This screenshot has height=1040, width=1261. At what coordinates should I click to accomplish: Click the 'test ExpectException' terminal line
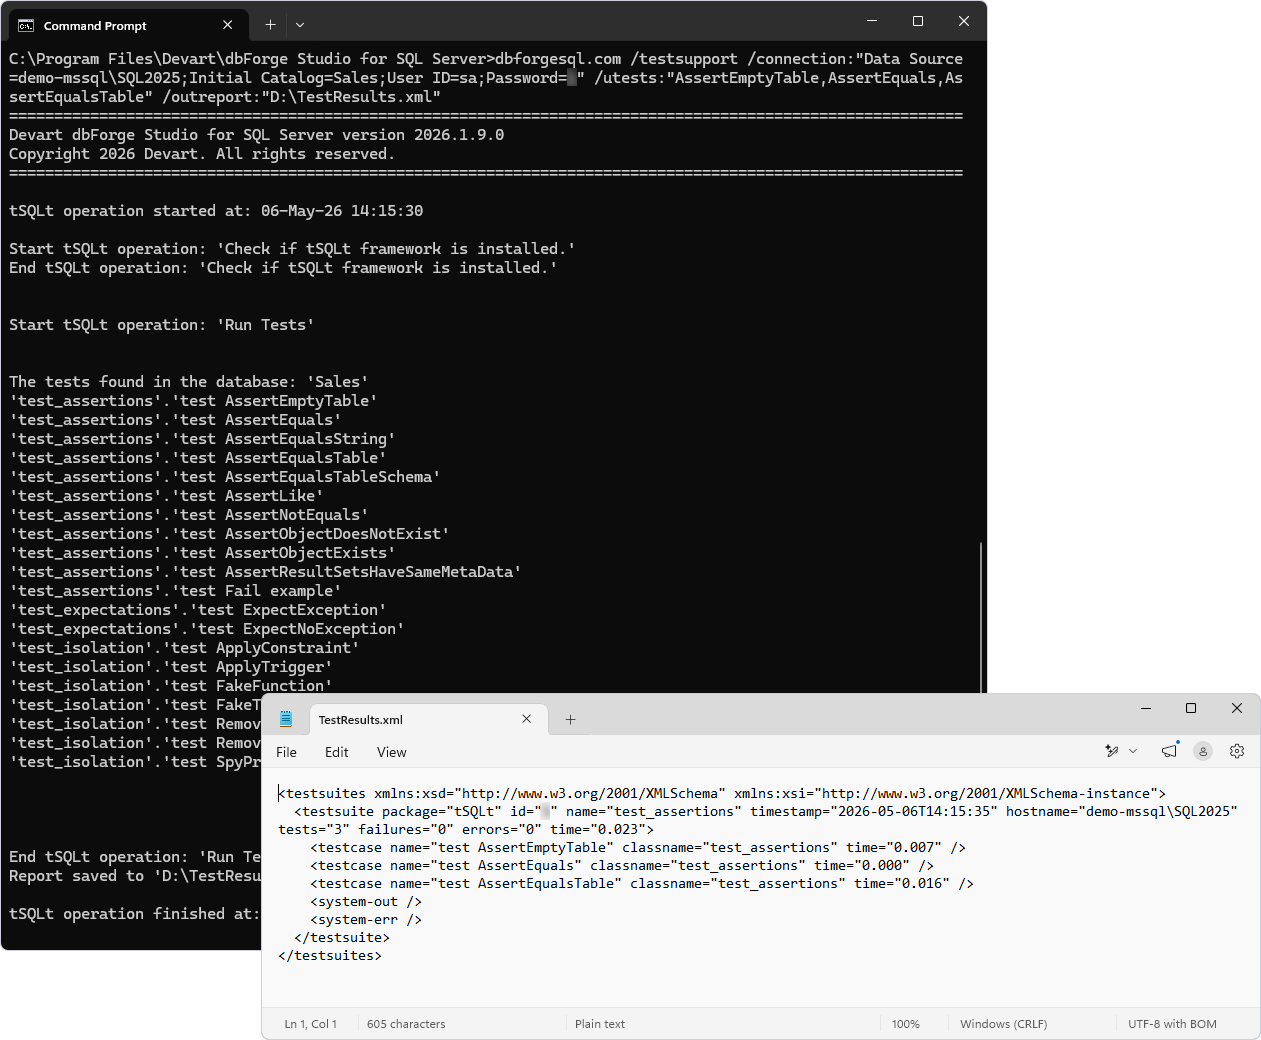pyautogui.click(x=198, y=610)
